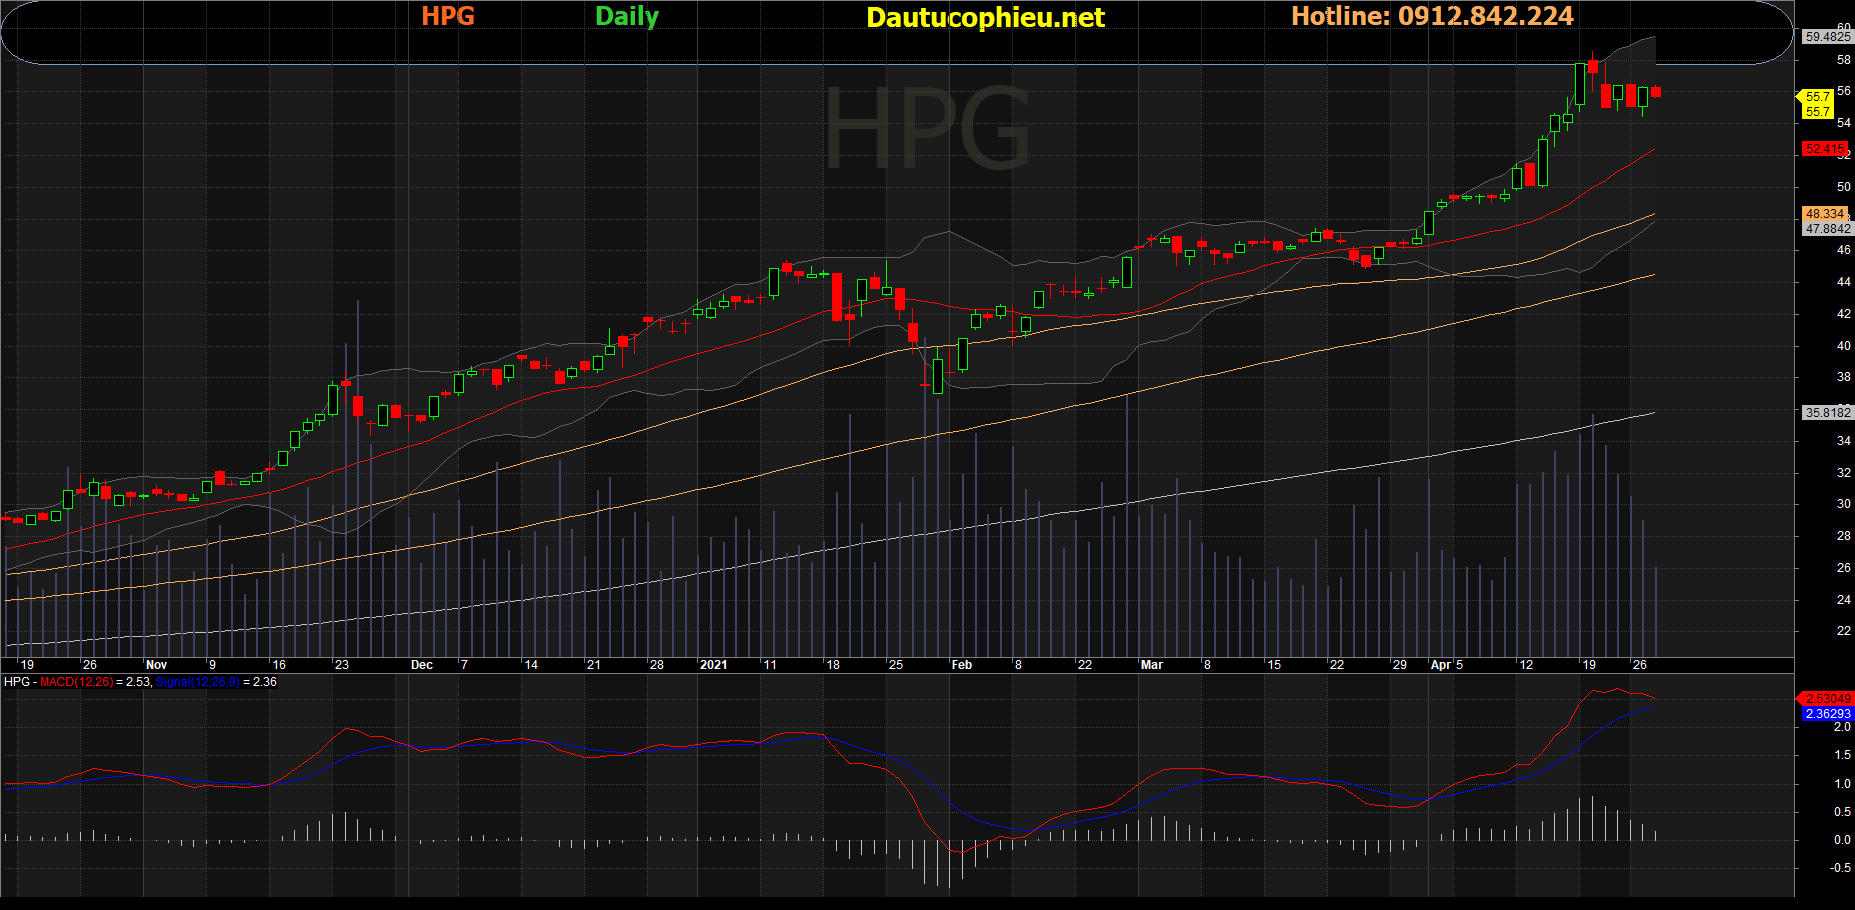The height and width of the screenshot is (910, 1855).
Task: Click the orange HPG ticker label
Action: pos(447,16)
